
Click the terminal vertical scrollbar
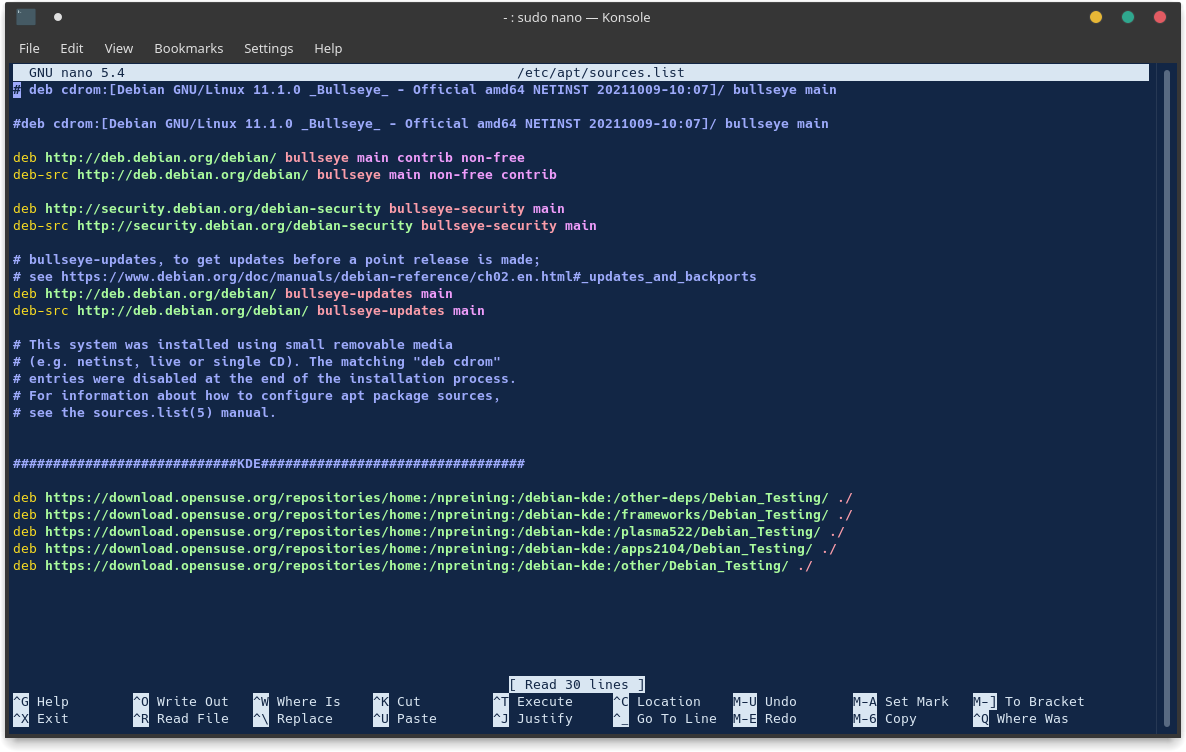(1167, 397)
